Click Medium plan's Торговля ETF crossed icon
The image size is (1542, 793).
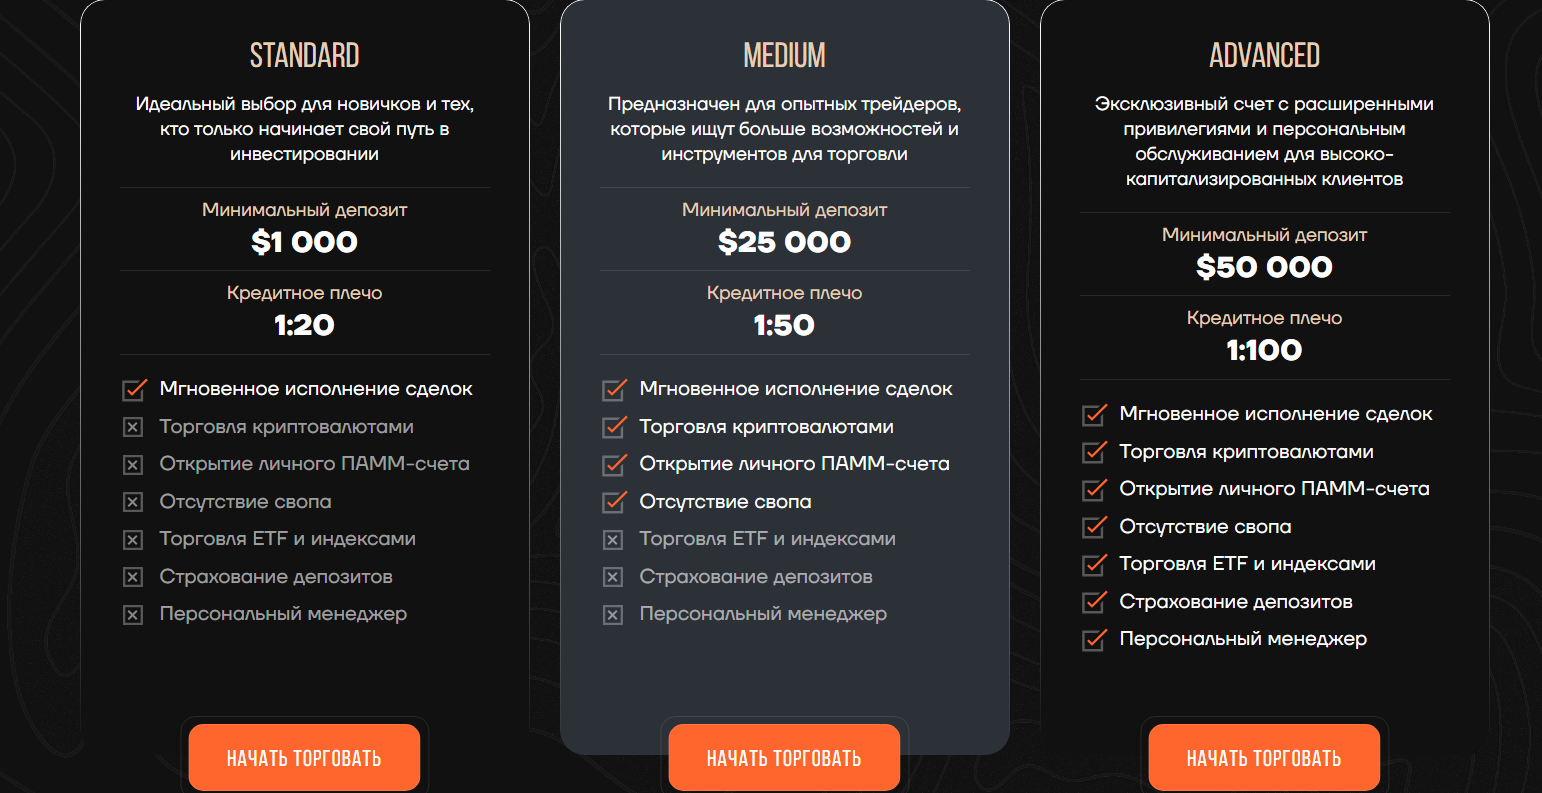[613, 540]
